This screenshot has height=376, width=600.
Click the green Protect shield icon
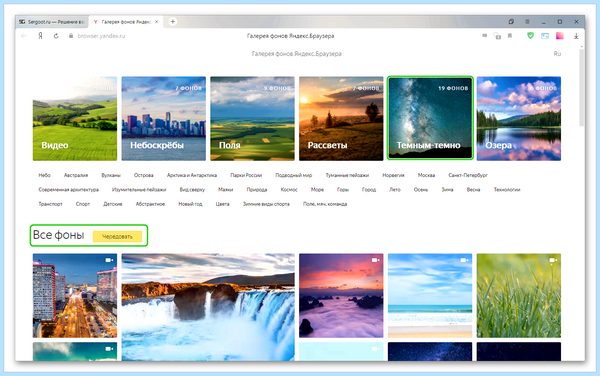(x=530, y=36)
